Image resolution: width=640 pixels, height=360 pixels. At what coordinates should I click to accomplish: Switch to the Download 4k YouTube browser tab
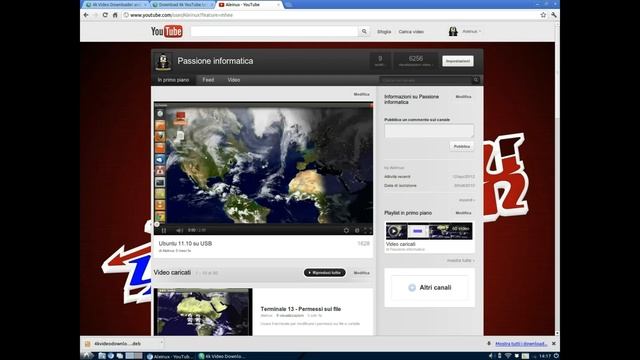click(182, 4)
